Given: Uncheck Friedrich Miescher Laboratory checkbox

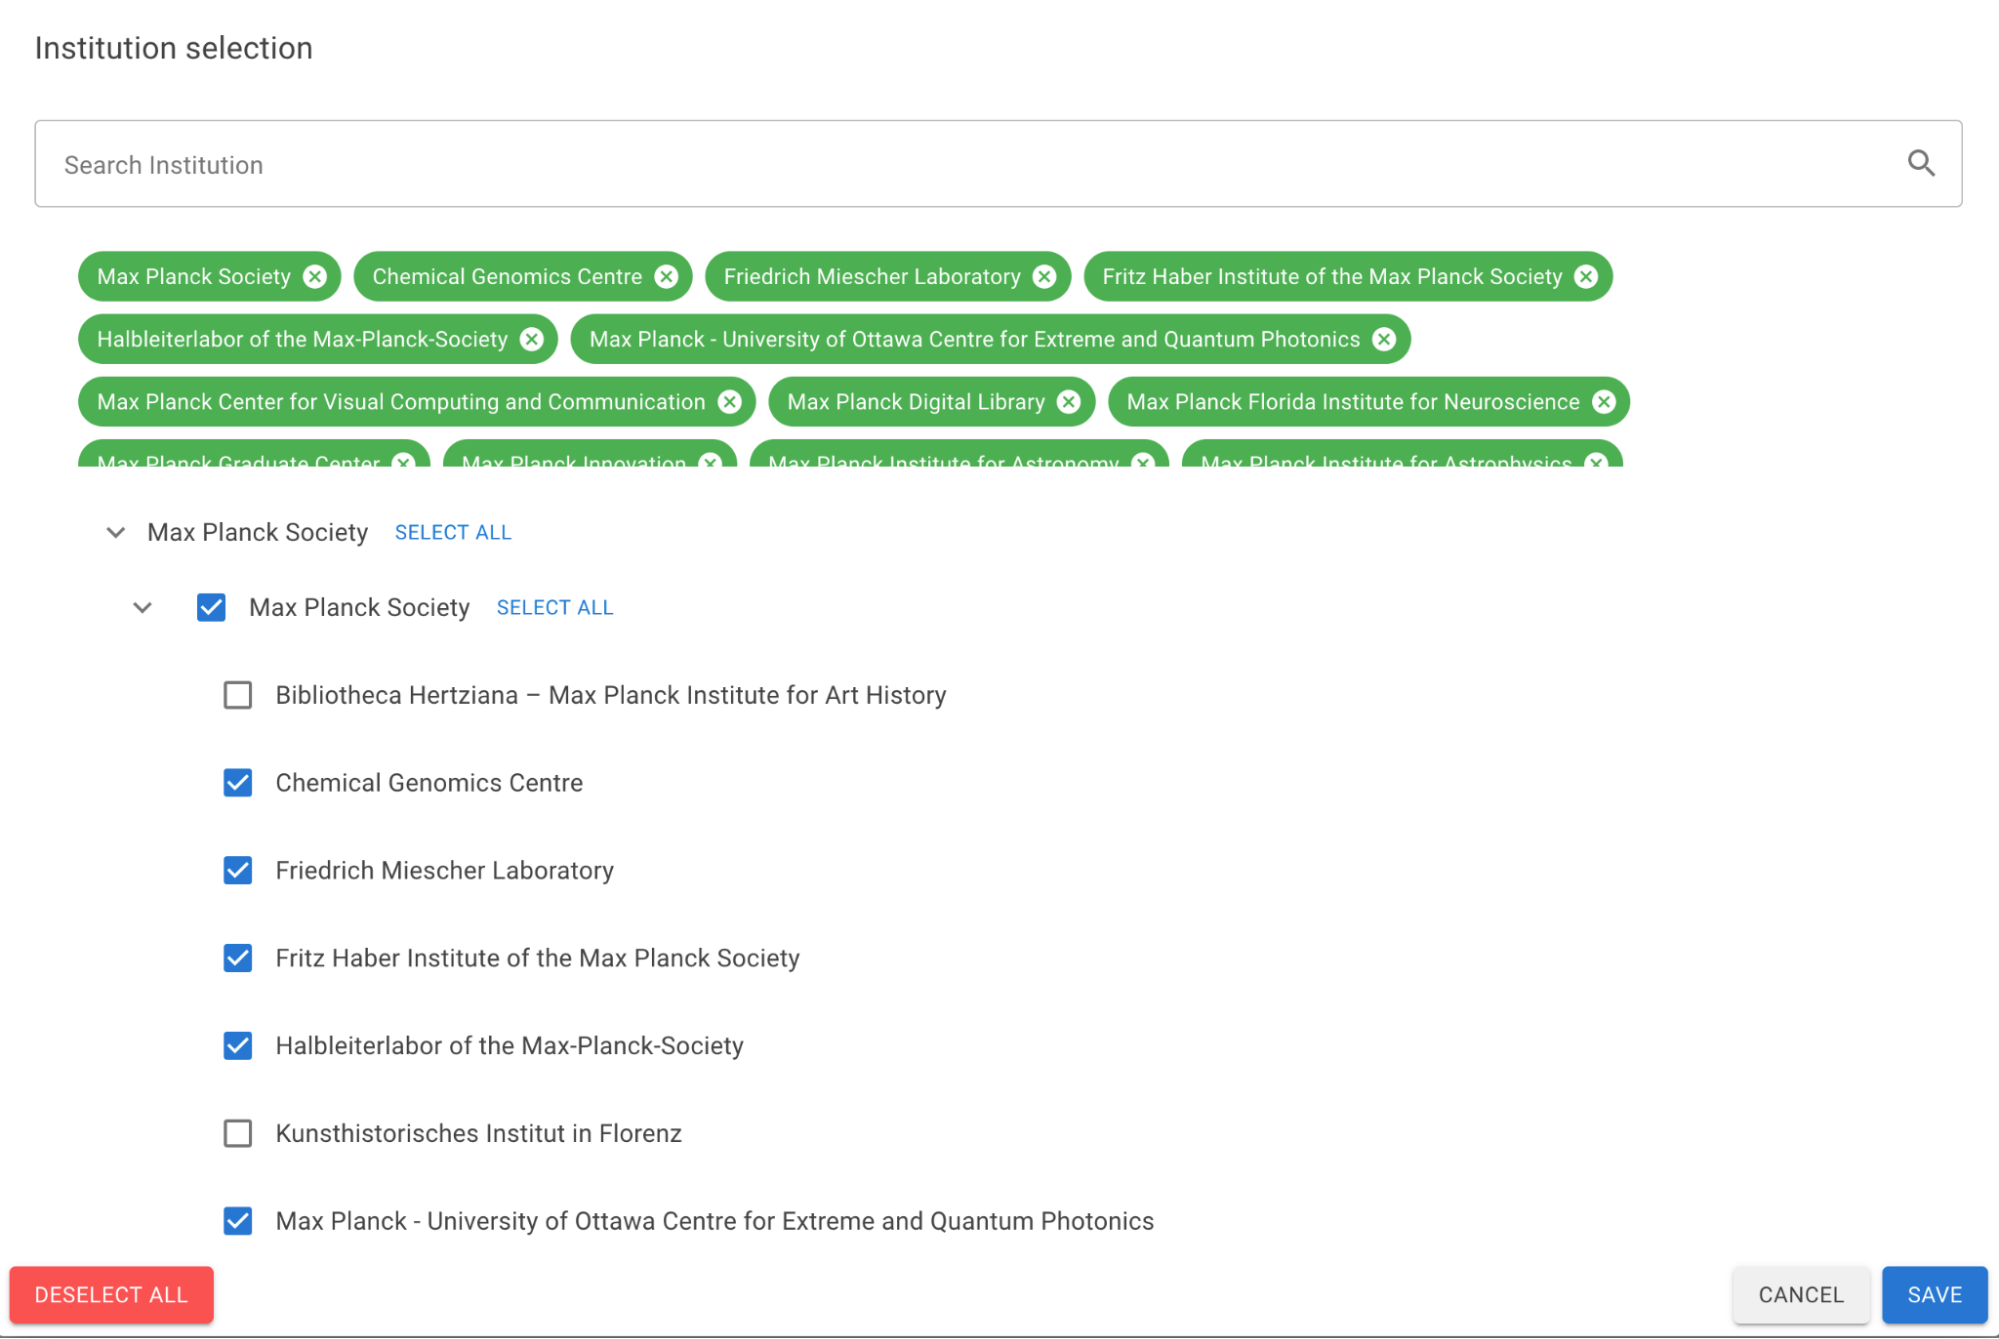Looking at the screenshot, I should (238, 870).
